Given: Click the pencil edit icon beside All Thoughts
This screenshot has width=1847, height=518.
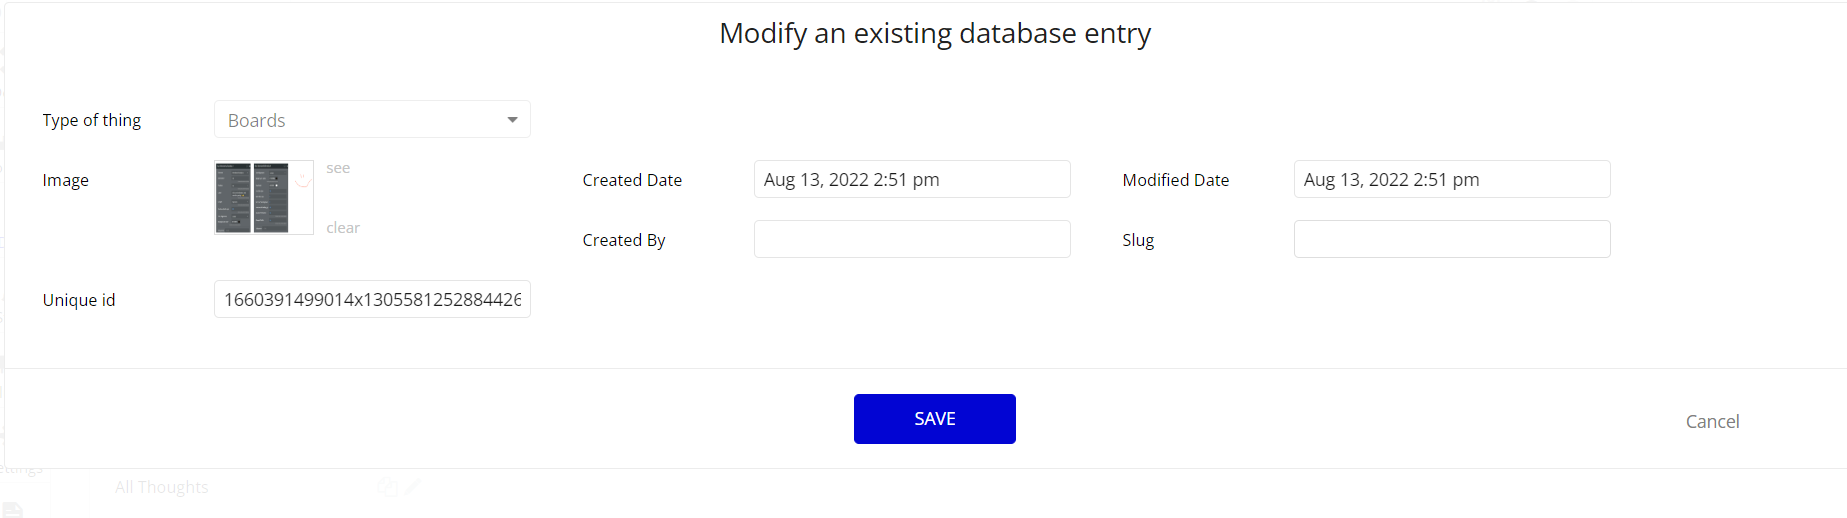Looking at the screenshot, I should [412, 487].
